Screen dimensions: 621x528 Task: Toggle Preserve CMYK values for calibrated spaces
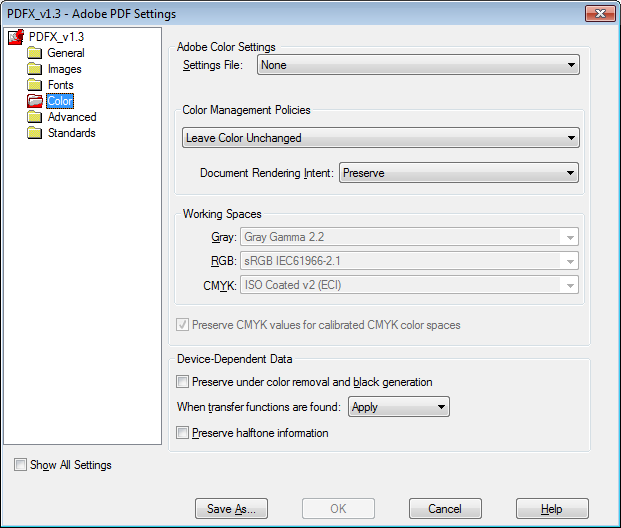point(182,325)
